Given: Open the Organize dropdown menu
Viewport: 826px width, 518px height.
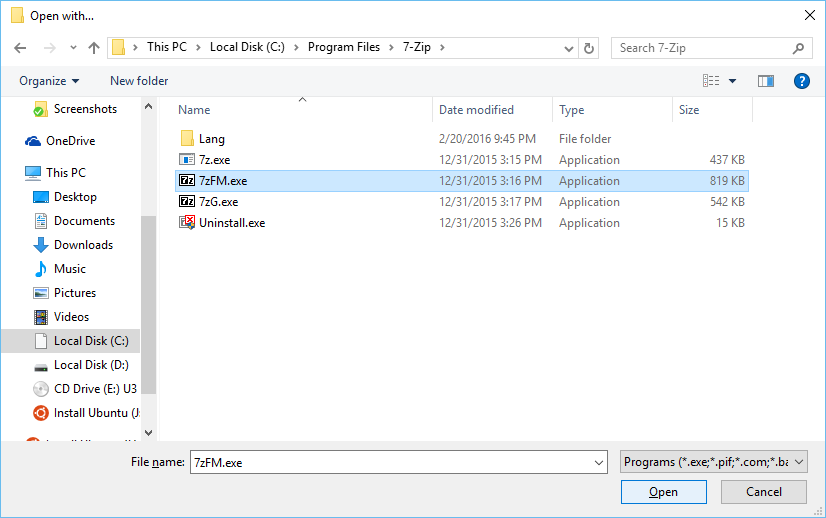Looking at the screenshot, I should click(48, 81).
